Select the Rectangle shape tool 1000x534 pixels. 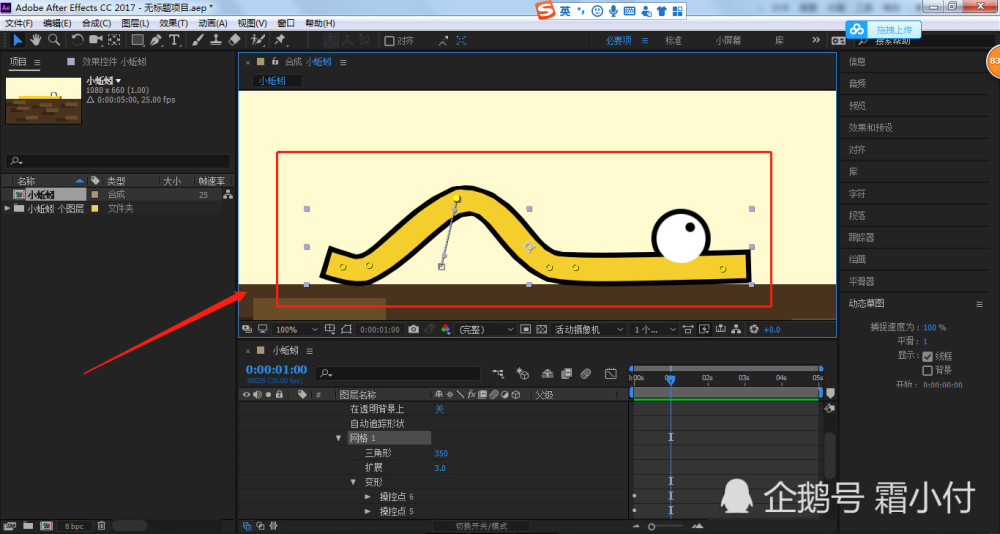point(137,40)
